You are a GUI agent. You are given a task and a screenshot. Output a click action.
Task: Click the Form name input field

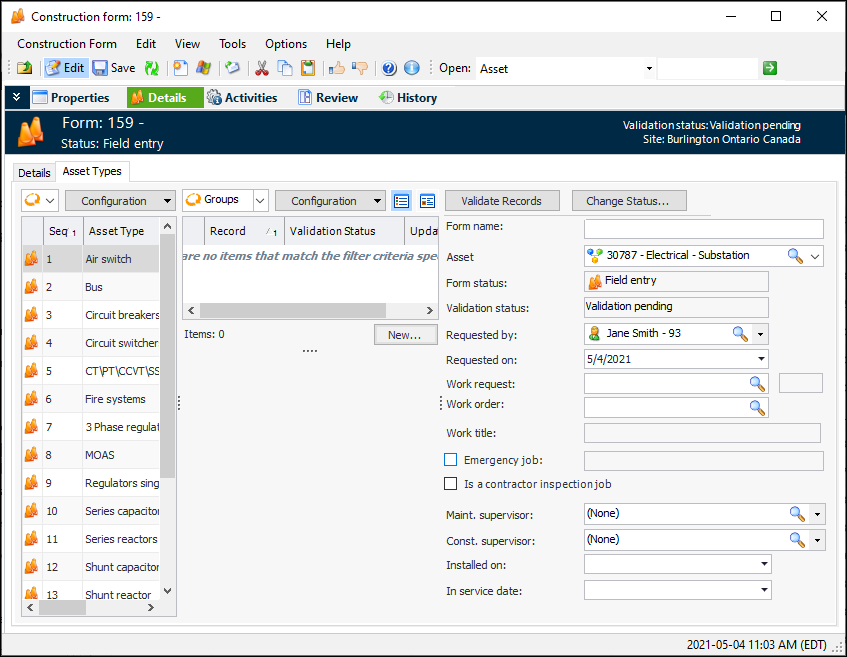(703, 229)
